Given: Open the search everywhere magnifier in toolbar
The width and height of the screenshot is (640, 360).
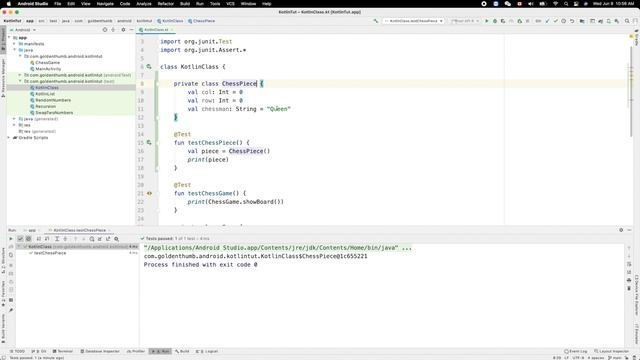Looking at the screenshot, I should click(627, 21).
